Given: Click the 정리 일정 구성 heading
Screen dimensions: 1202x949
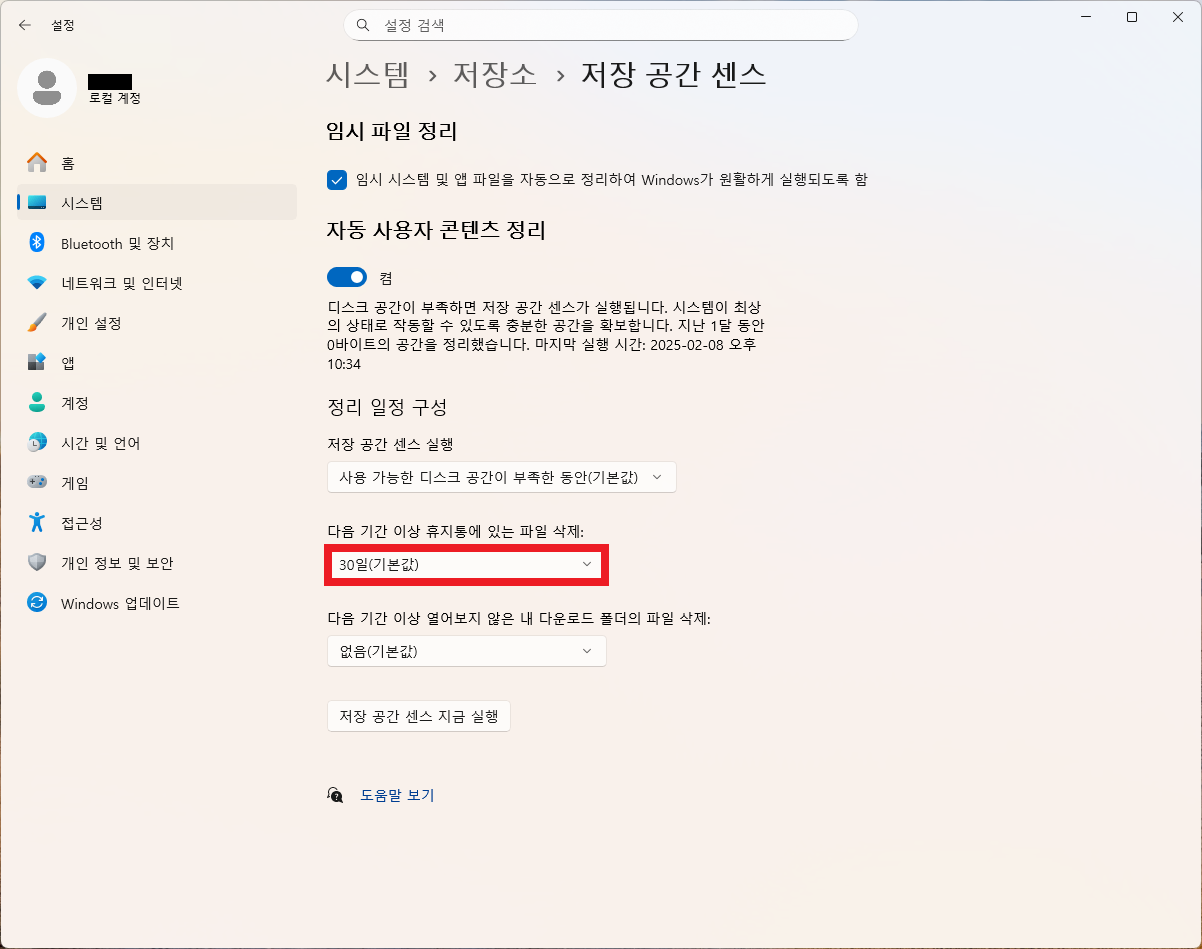Looking at the screenshot, I should coord(387,407).
